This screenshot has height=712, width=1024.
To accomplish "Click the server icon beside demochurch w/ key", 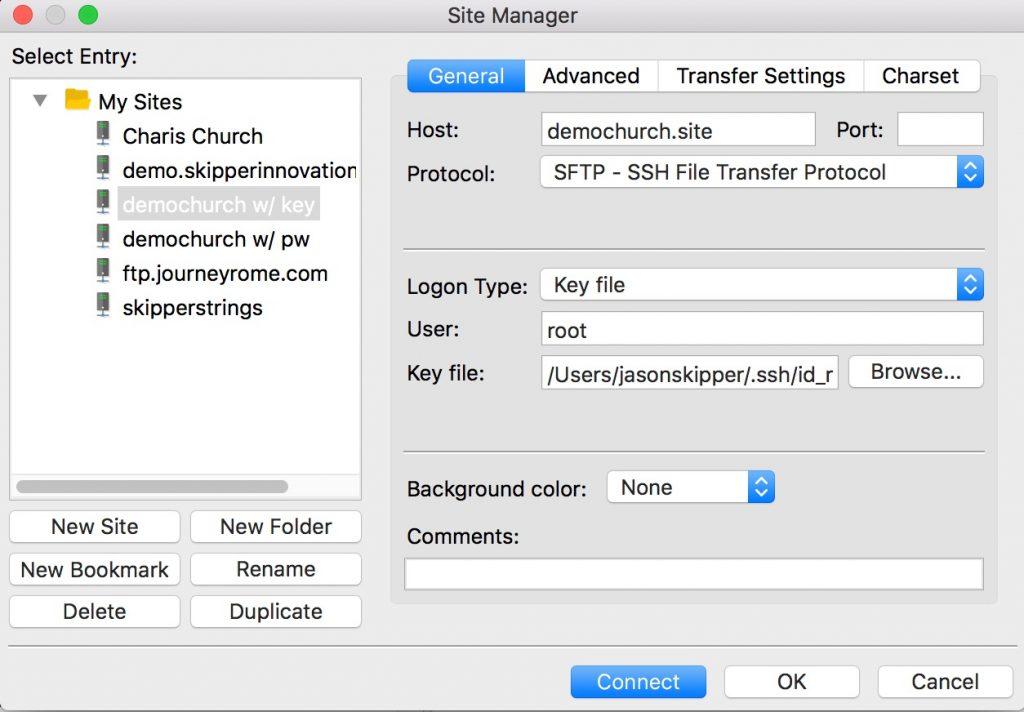I will coord(103,202).
